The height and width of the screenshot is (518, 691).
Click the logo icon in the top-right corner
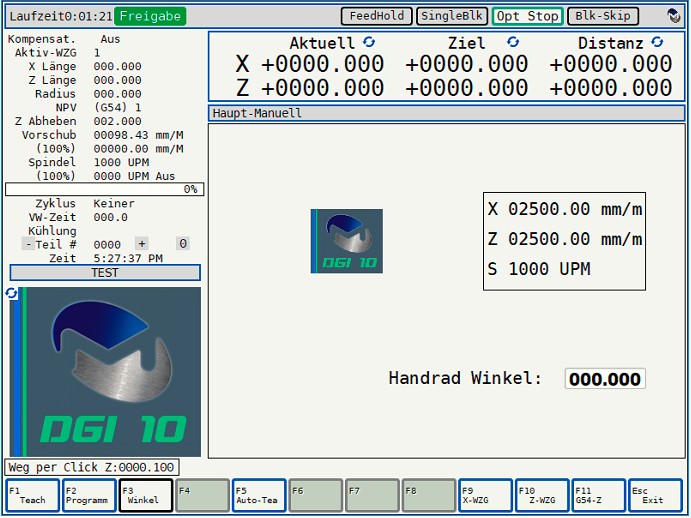(x=673, y=16)
